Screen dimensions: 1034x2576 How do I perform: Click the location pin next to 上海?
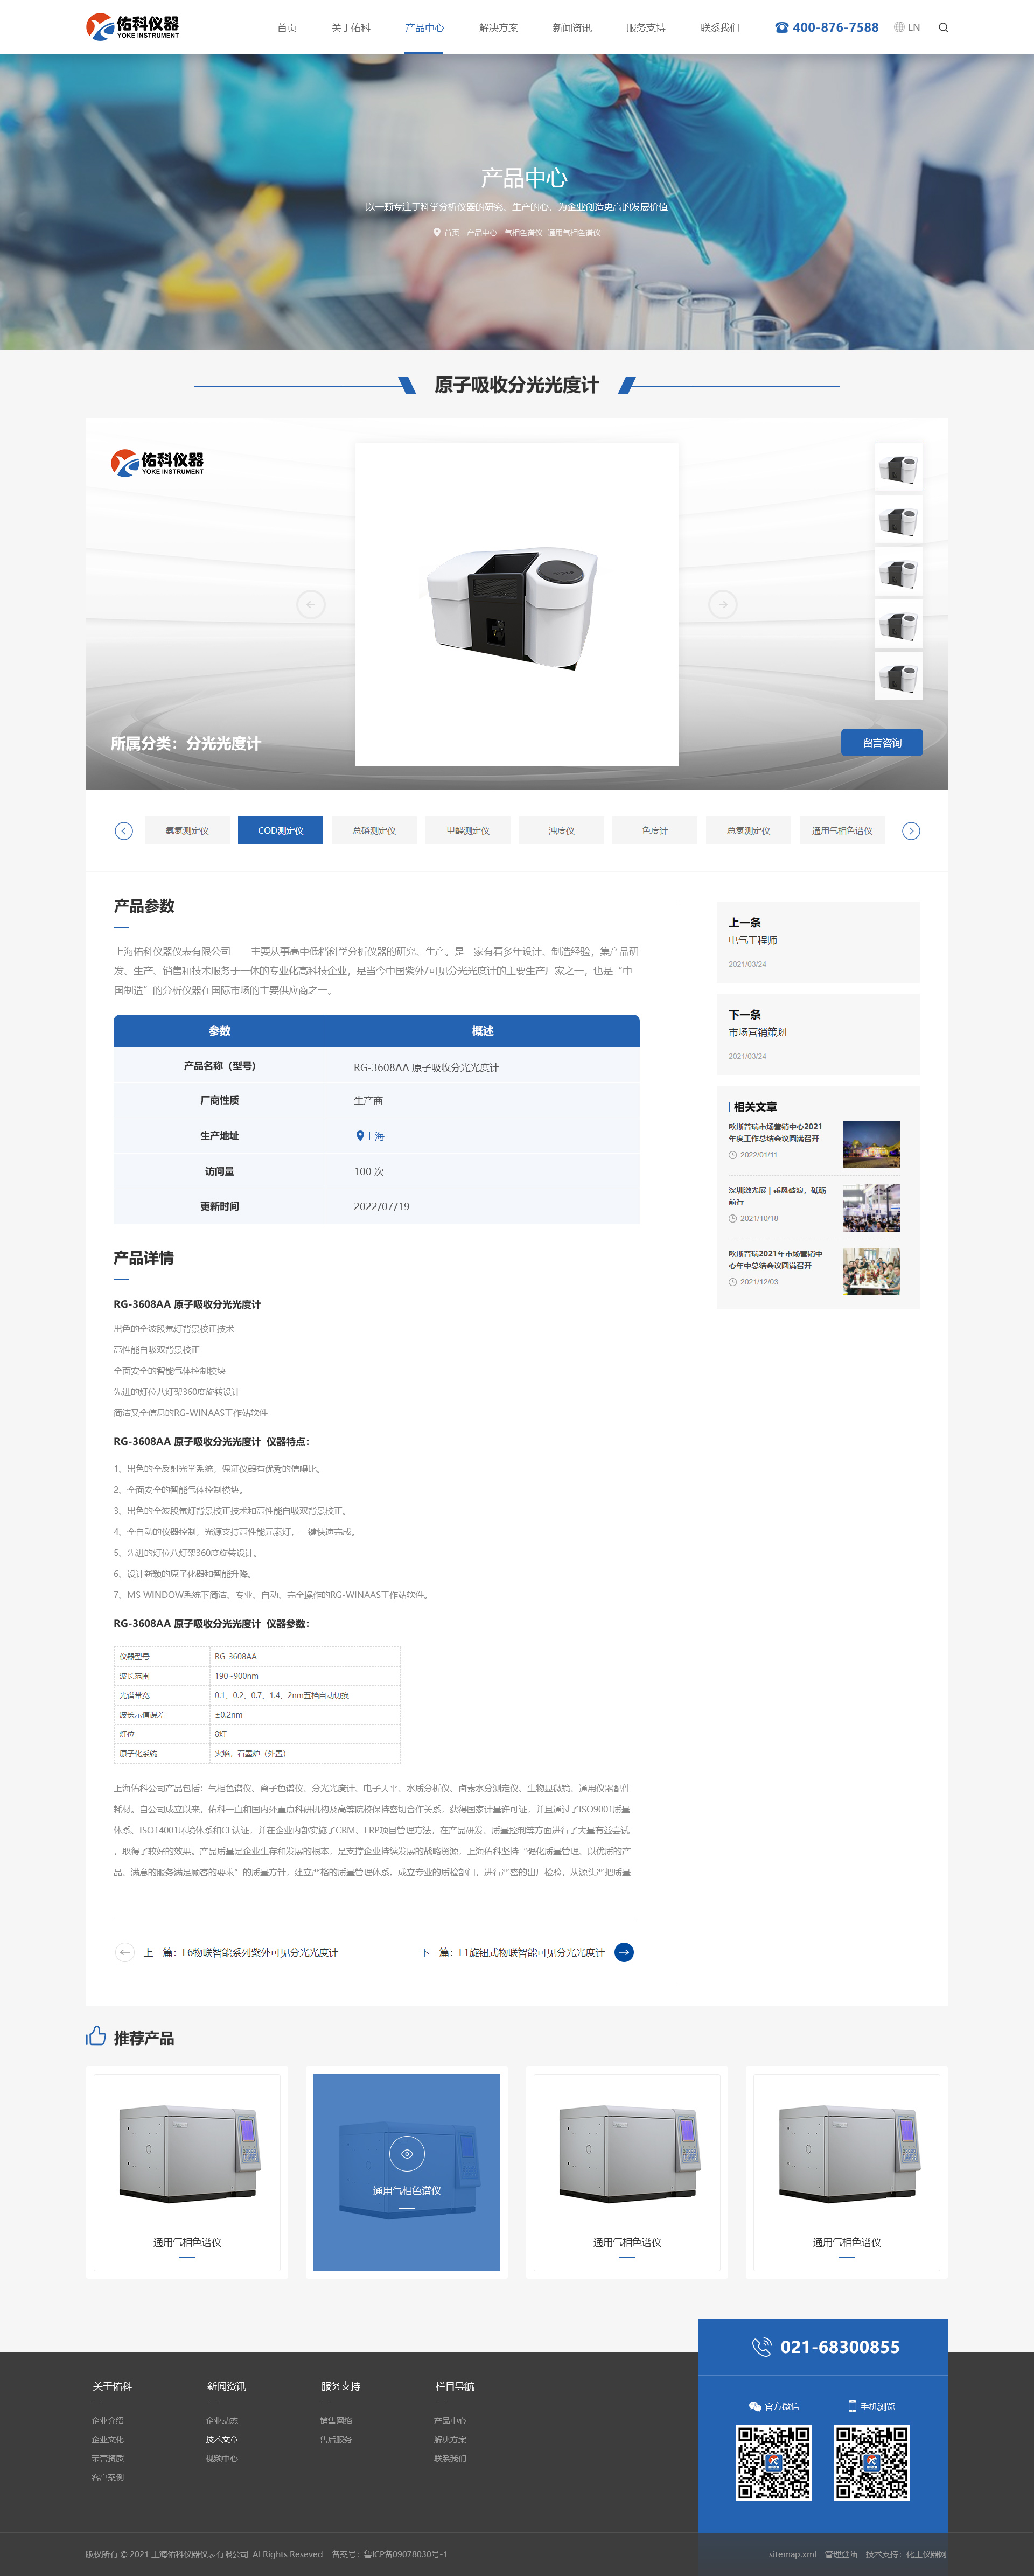[360, 1136]
